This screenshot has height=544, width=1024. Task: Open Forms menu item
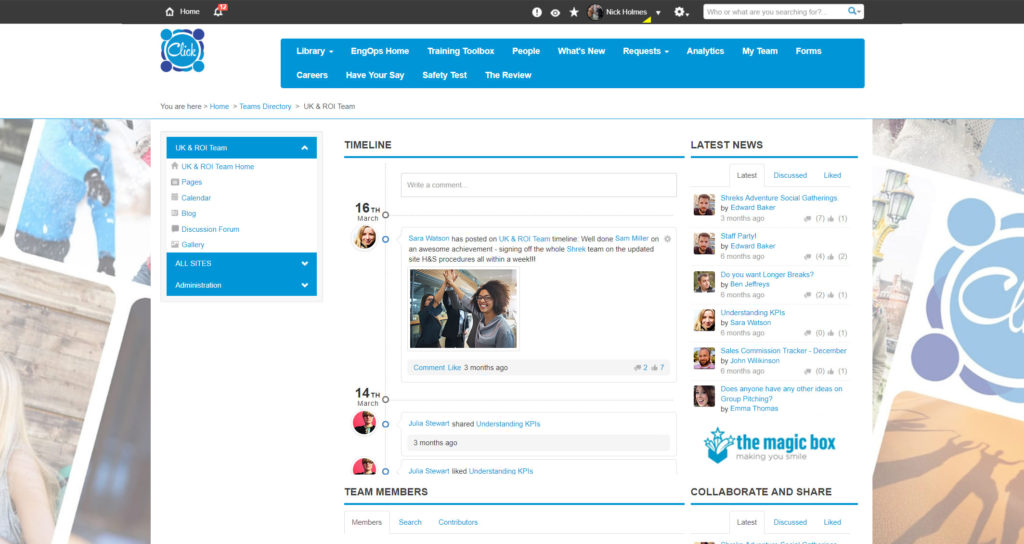(808, 51)
